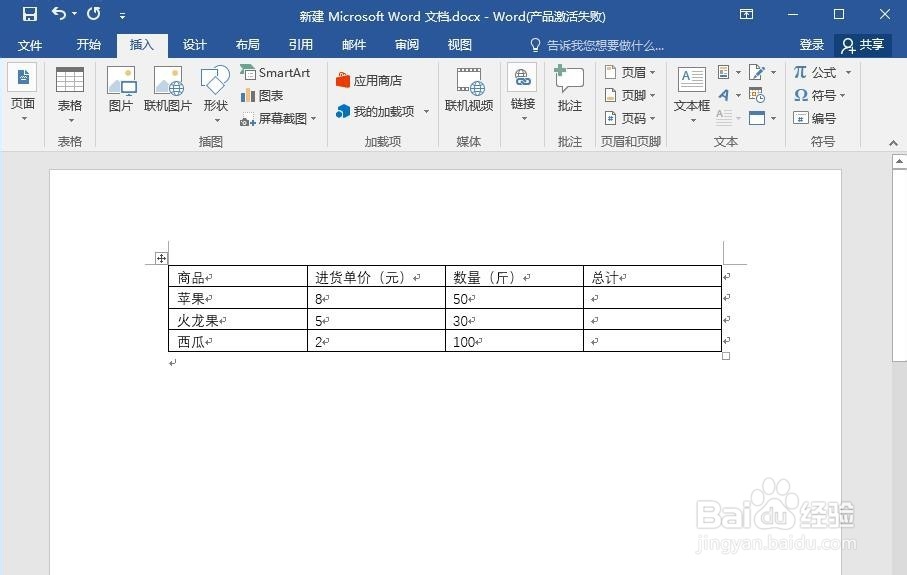Viewport: 907px width, 575px height.
Task: Click the table resize handle square
Action: pyautogui.click(x=726, y=356)
